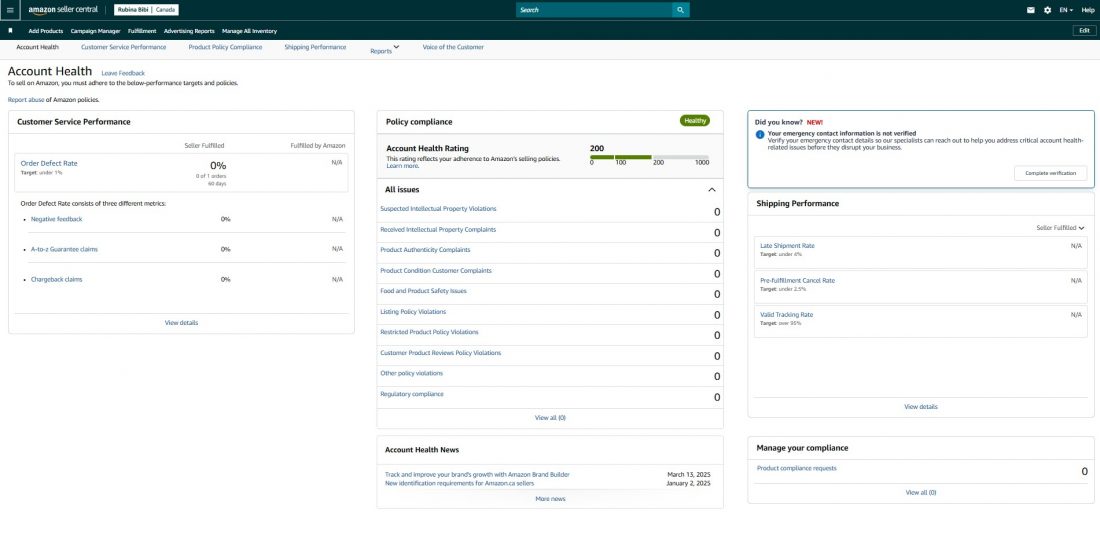
Task: Open the Order Defect Rate link
Action: pos(49,163)
